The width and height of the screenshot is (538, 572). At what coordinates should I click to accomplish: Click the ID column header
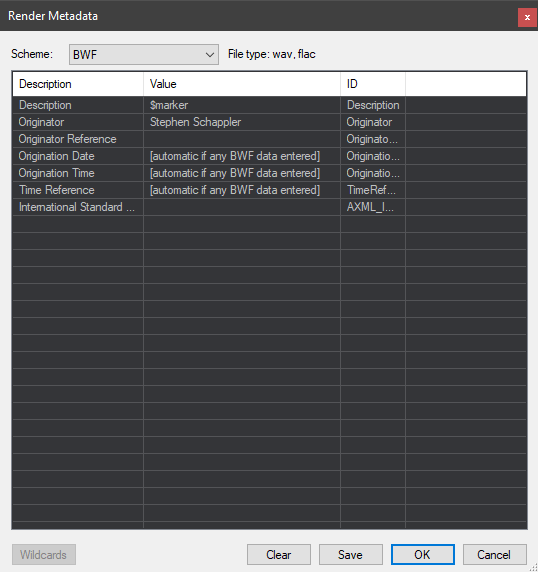pyautogui.click(x=373, y=84)
